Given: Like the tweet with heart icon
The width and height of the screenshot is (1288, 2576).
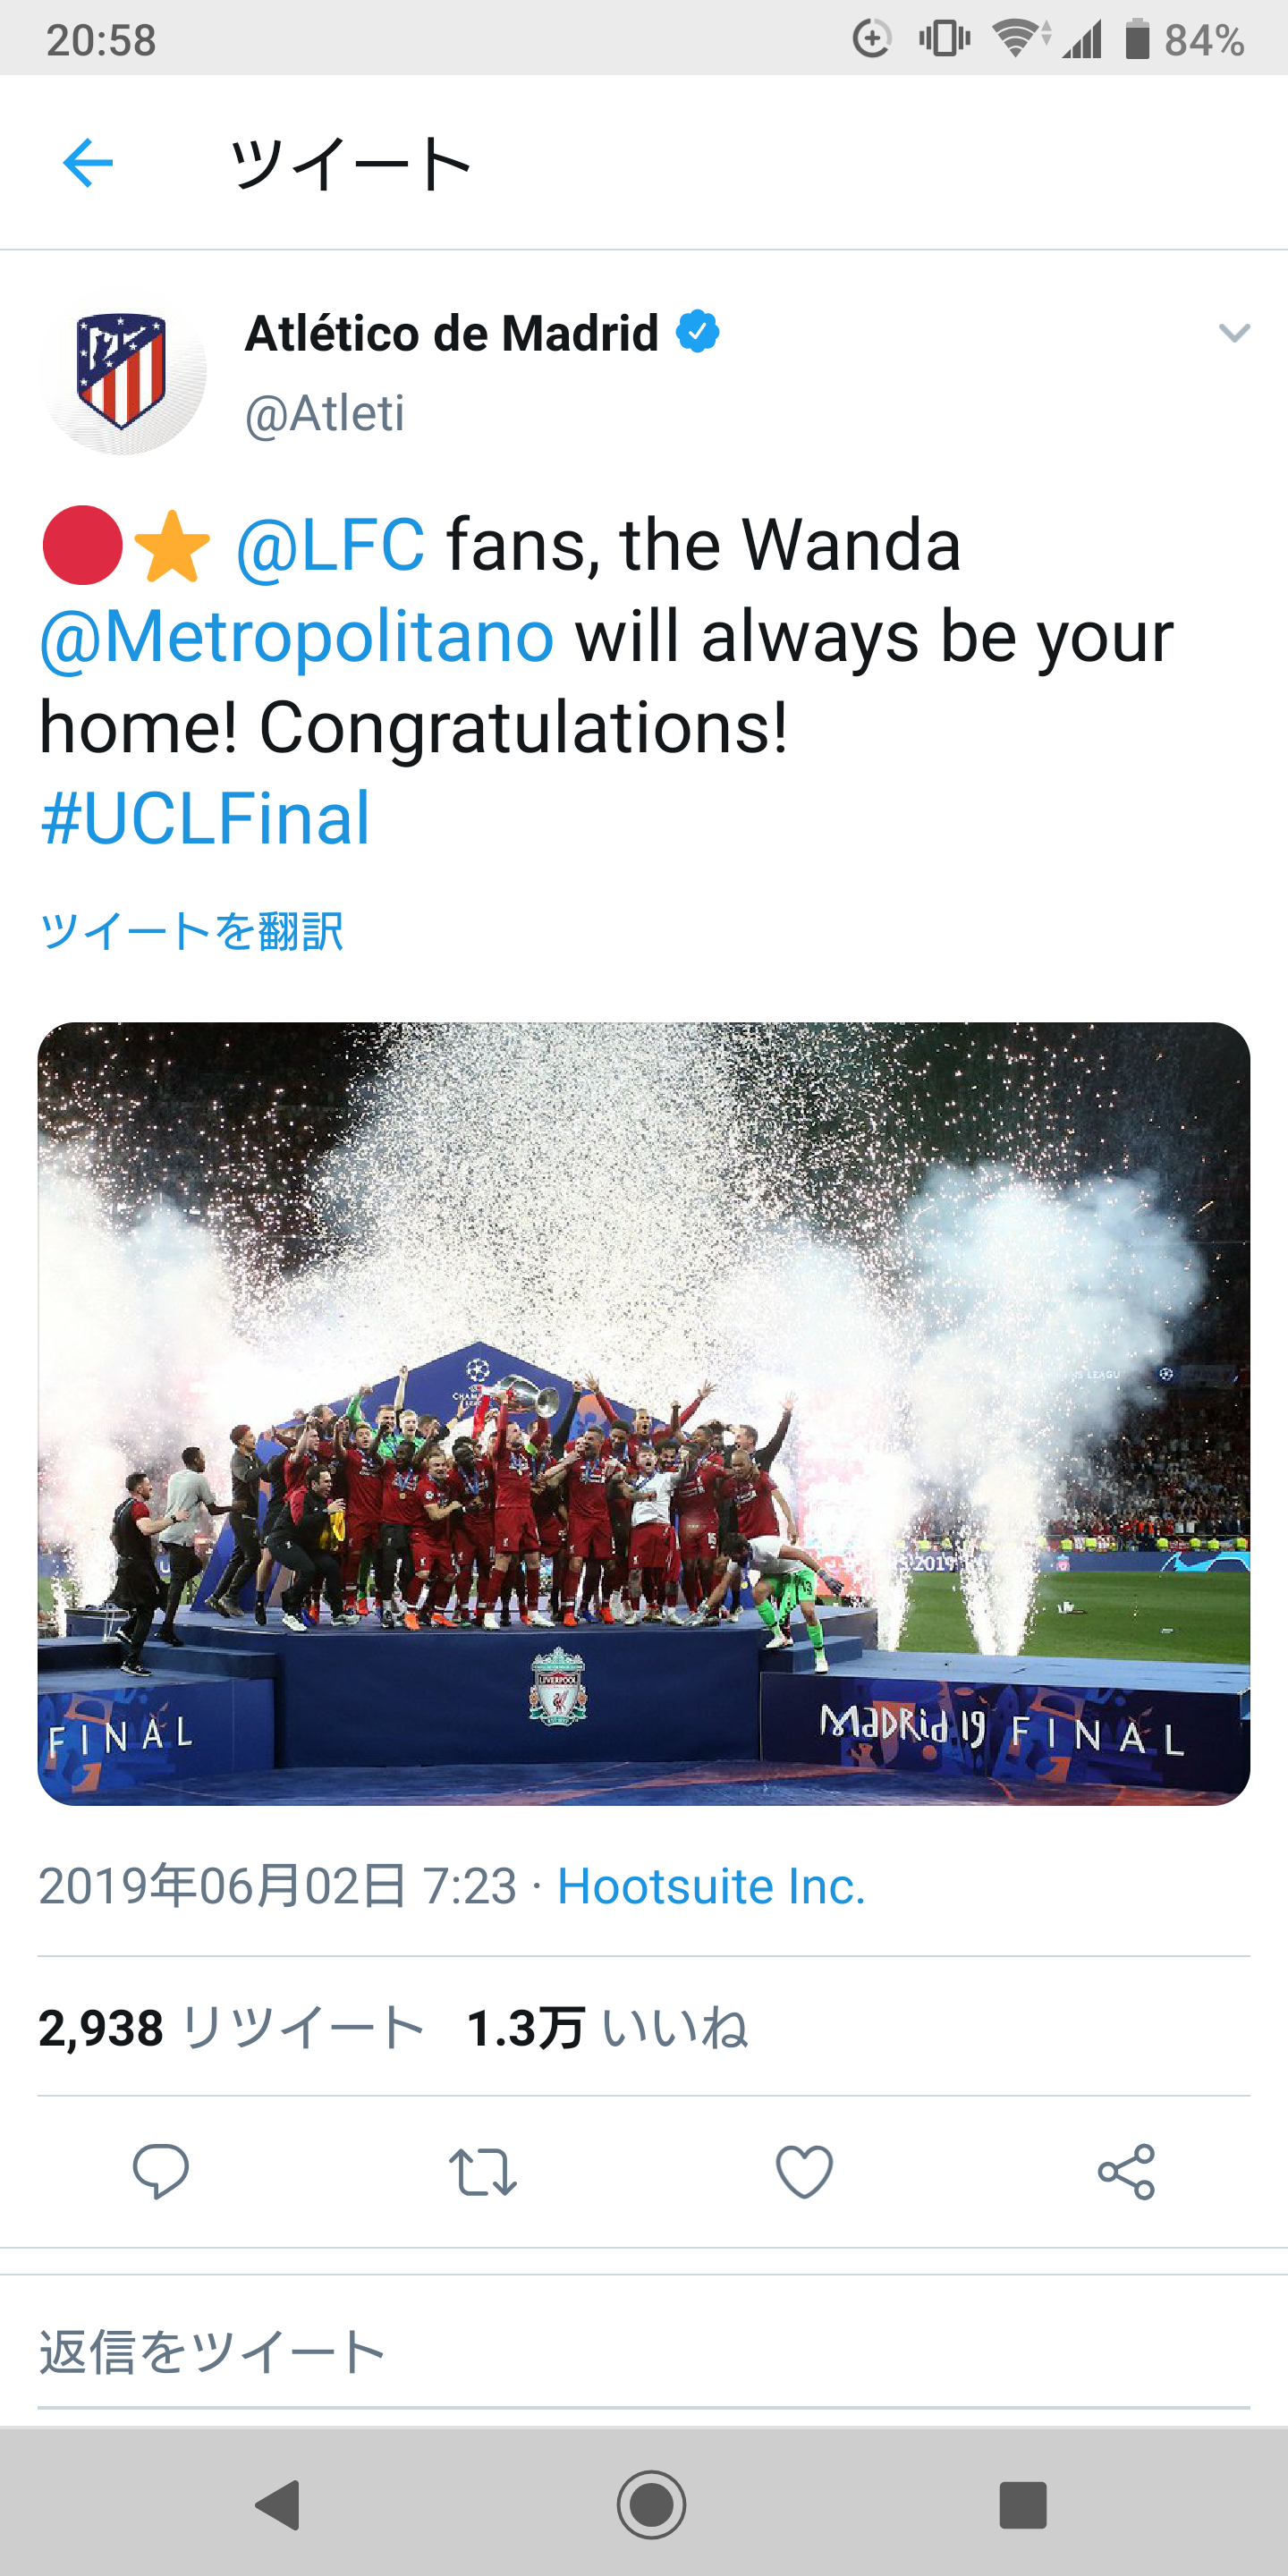Looking at the screenshot, I should 804,2171.
